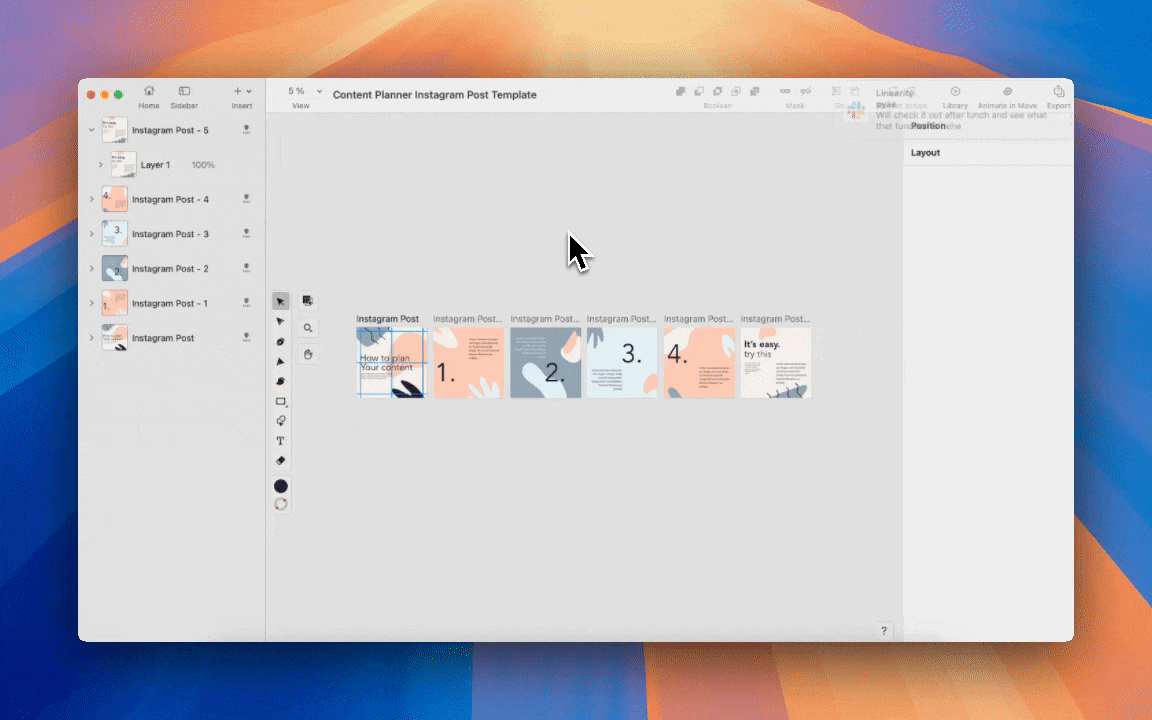
Task: Open the Home screen icon
Action: [x=149, y=91]
